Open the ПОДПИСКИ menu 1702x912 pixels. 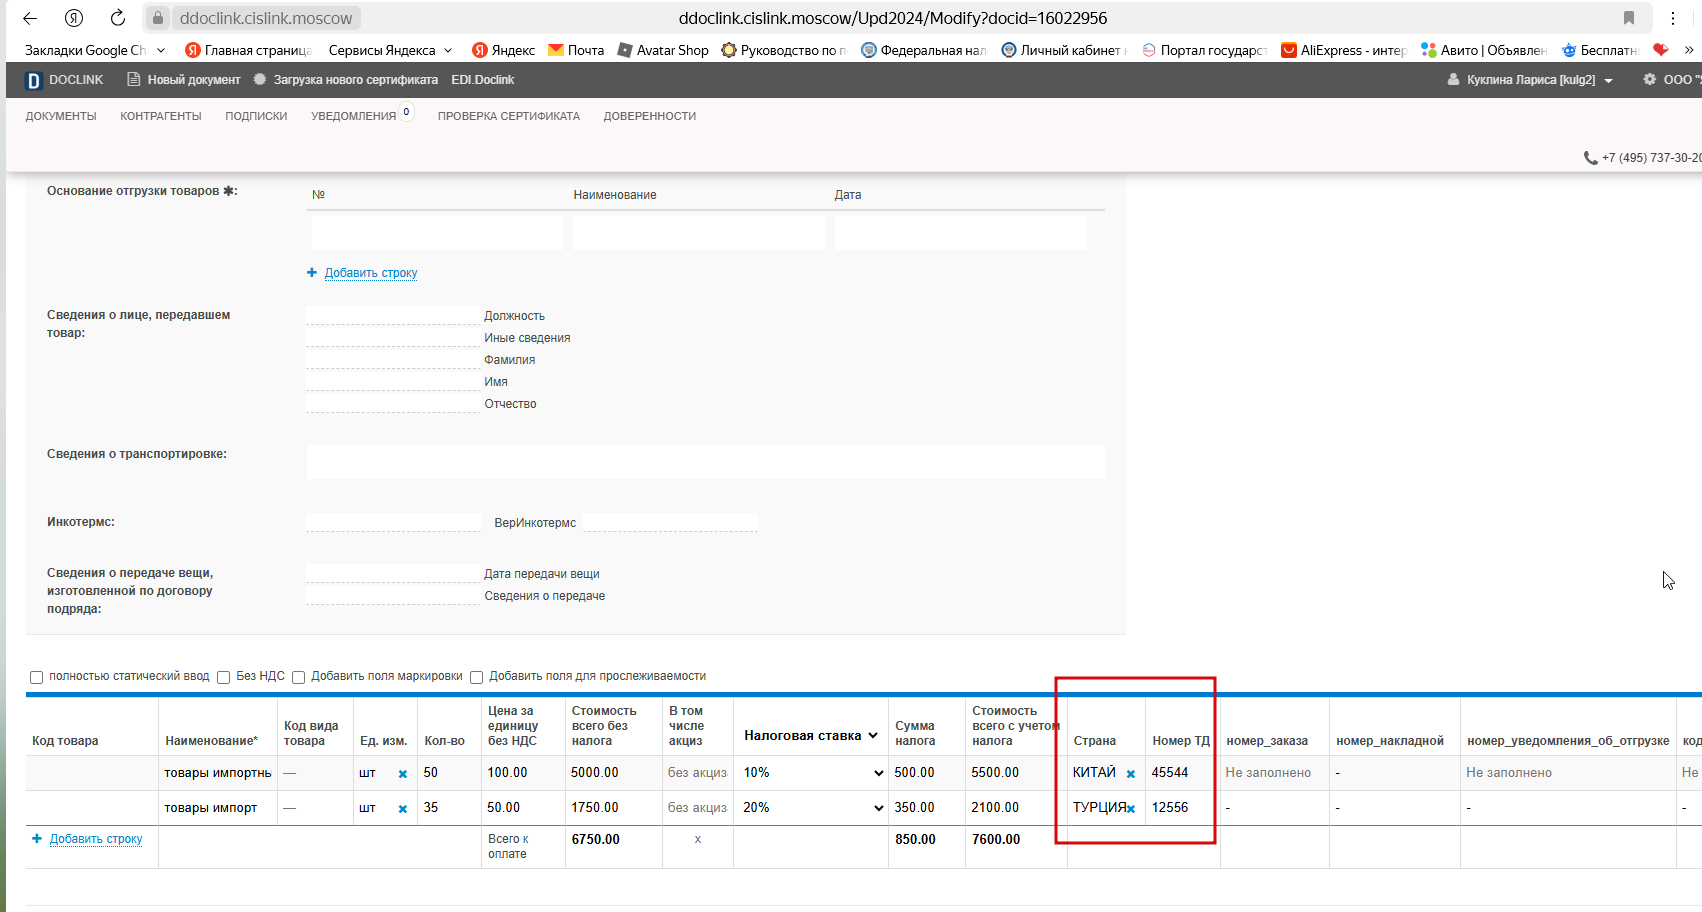pos(256,116)
